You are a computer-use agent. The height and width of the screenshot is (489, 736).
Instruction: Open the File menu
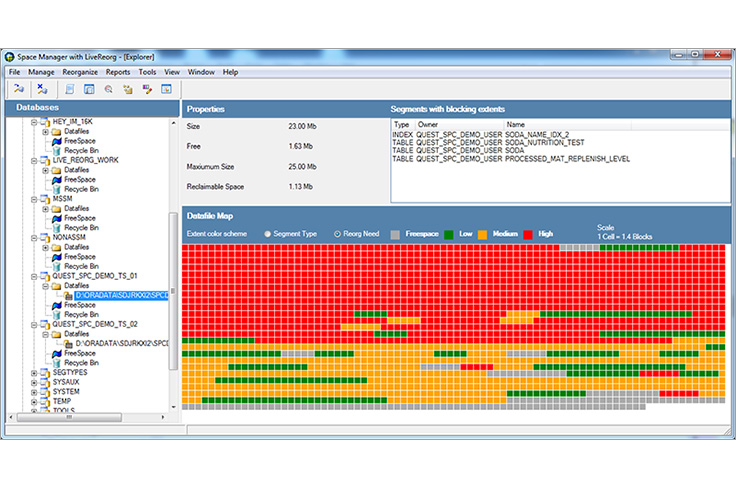(15, 72)
